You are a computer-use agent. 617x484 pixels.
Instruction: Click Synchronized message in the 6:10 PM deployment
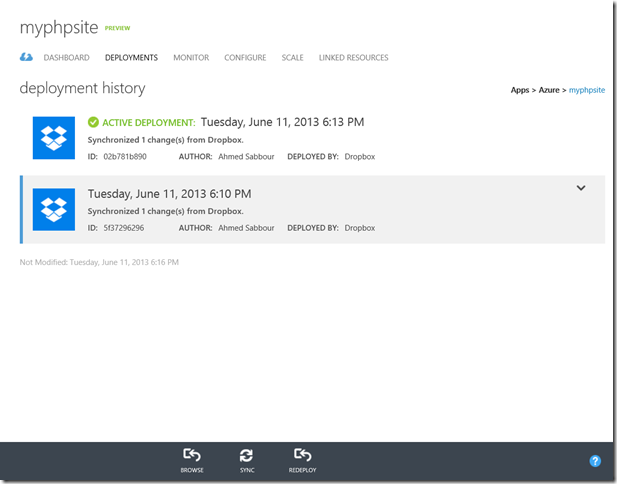(x=165, y=211)
